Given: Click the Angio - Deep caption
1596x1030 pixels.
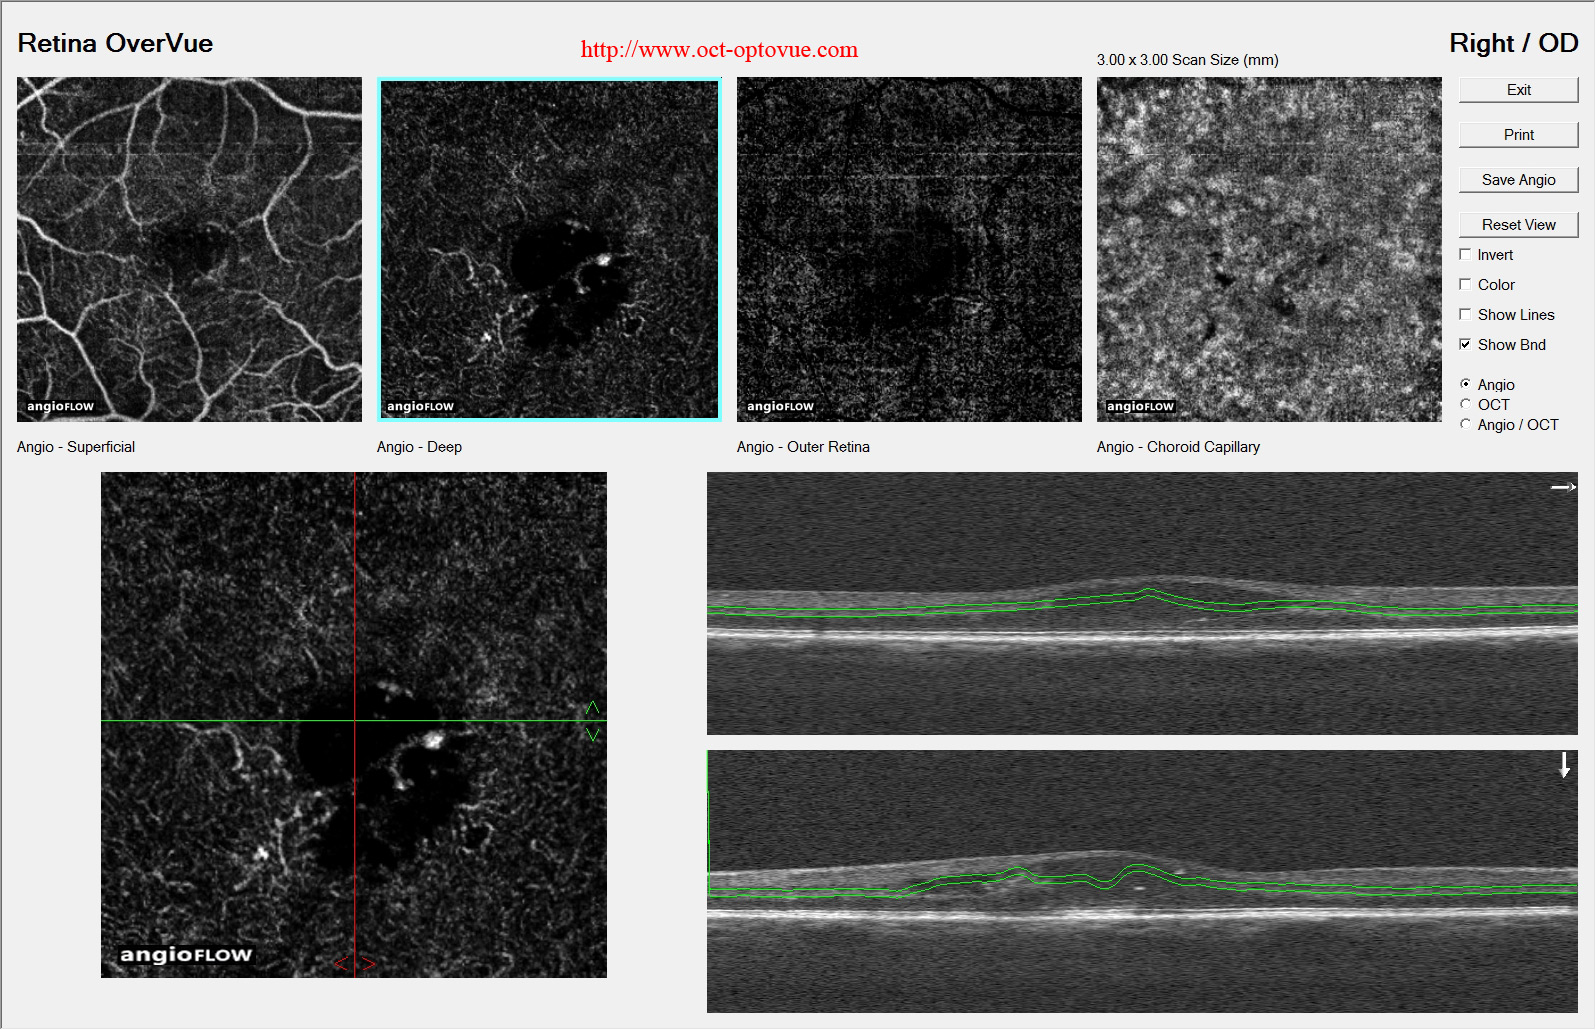Looking at the screenshot, I should (x=419, y=447).
